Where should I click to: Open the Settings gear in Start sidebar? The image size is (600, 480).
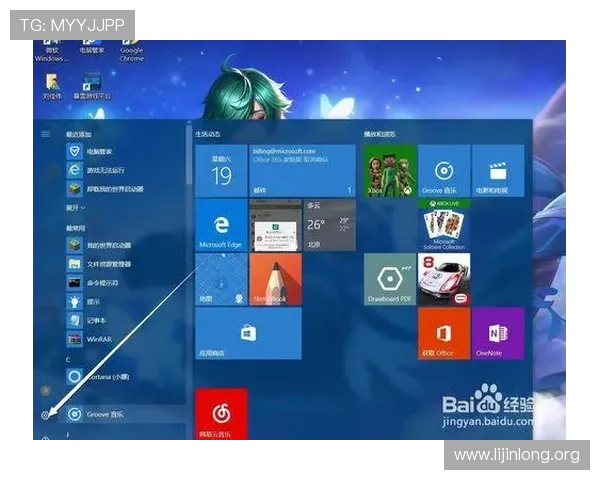click(x=46, y=415)
